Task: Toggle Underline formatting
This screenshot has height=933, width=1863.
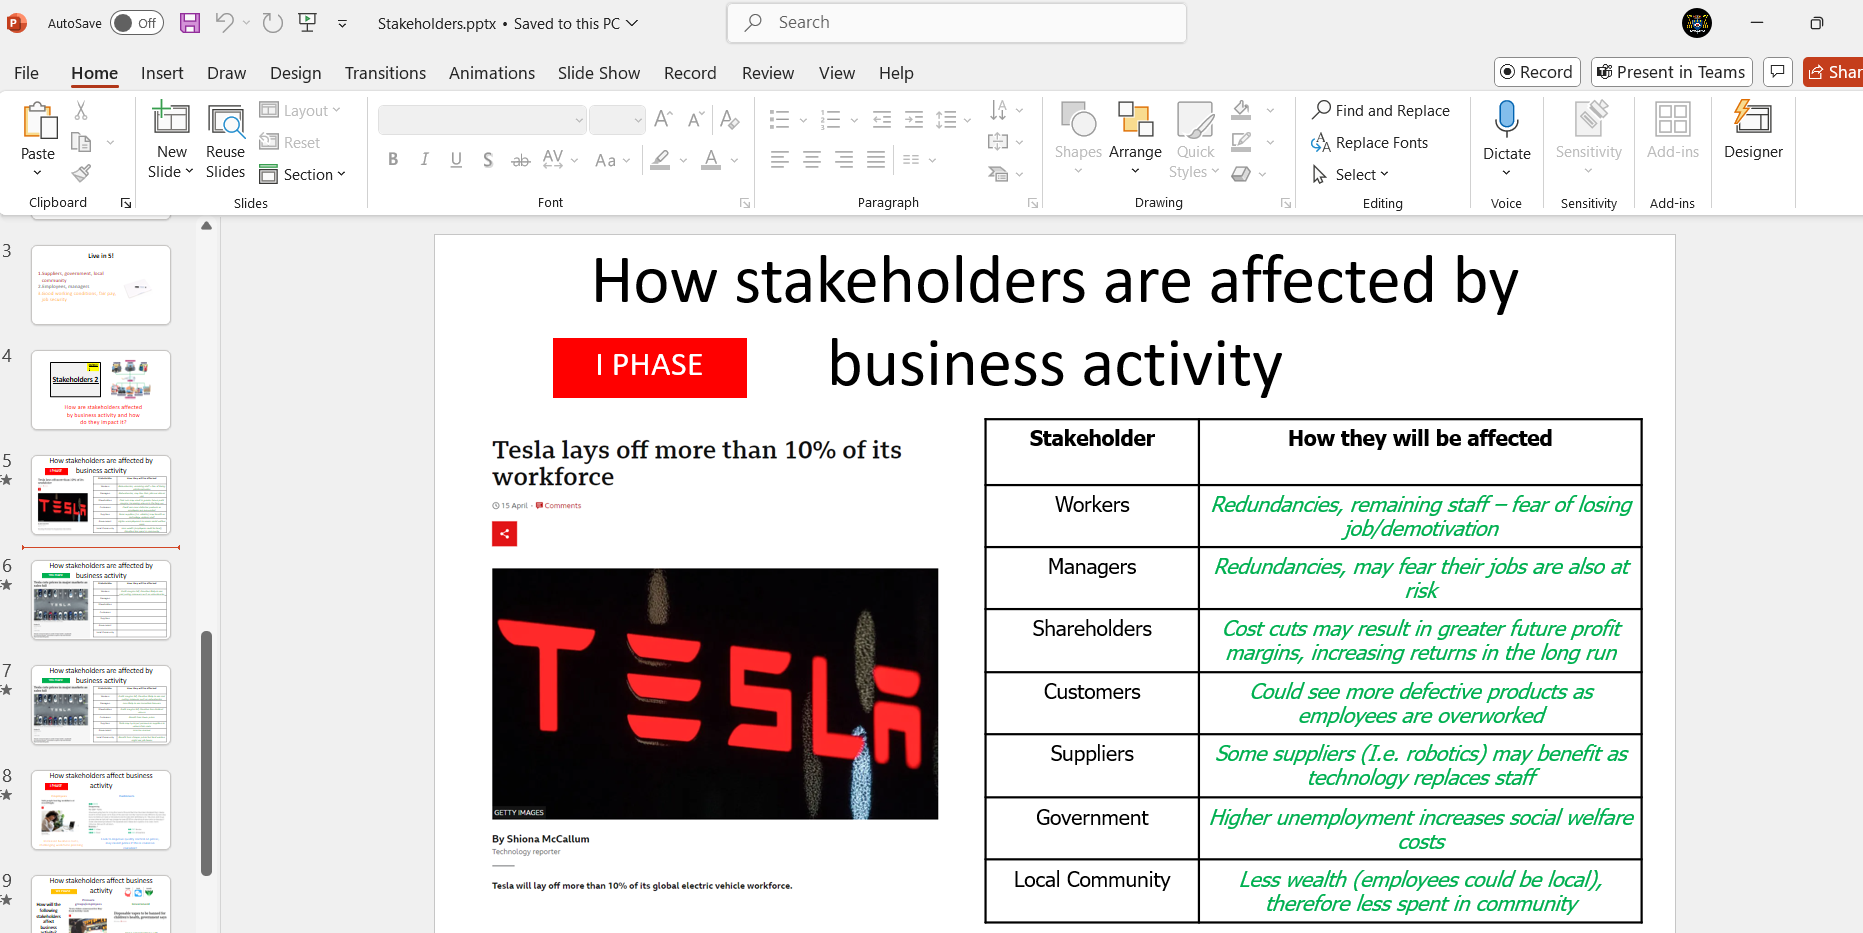Action: [x=457, y=159]
